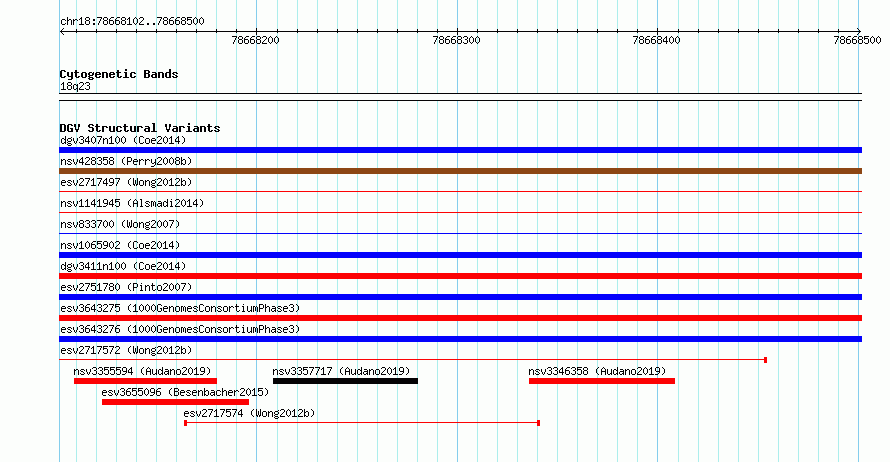Select the esv3655096 (Besenbacher2015) red bar
The width and height of the screenshot is (890, 462).
(175, 402)
